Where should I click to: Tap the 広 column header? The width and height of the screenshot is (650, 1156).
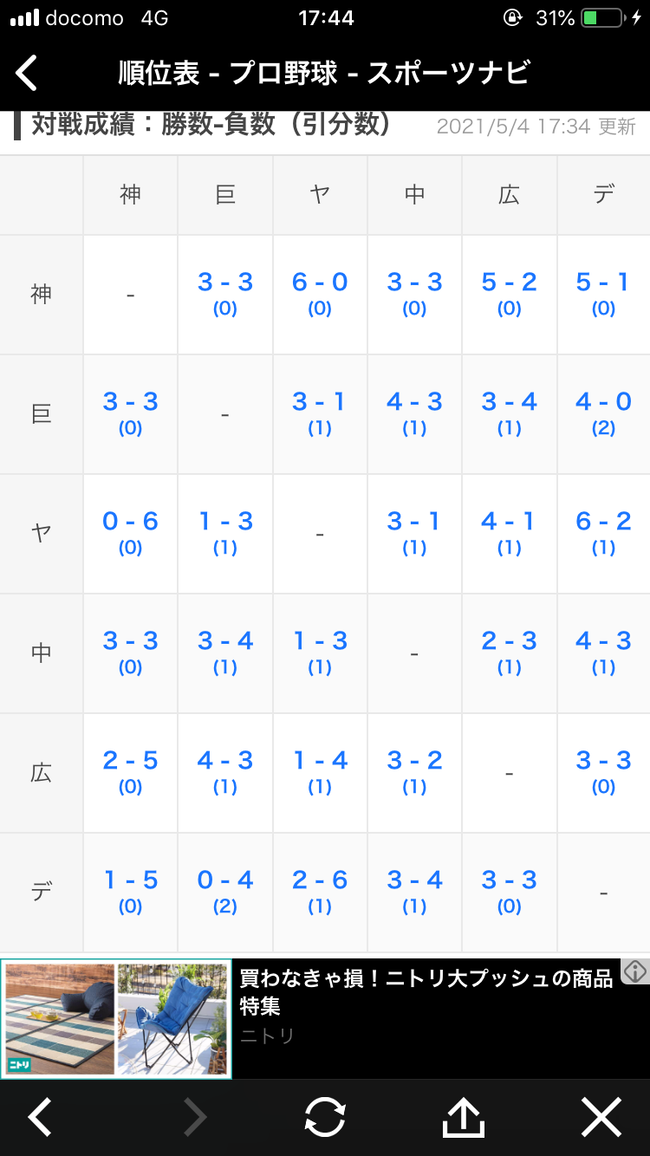click(509, 195)
